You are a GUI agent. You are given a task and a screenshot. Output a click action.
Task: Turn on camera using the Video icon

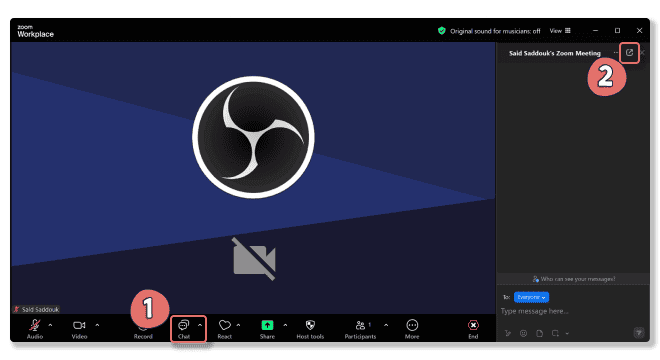[79, 325]
